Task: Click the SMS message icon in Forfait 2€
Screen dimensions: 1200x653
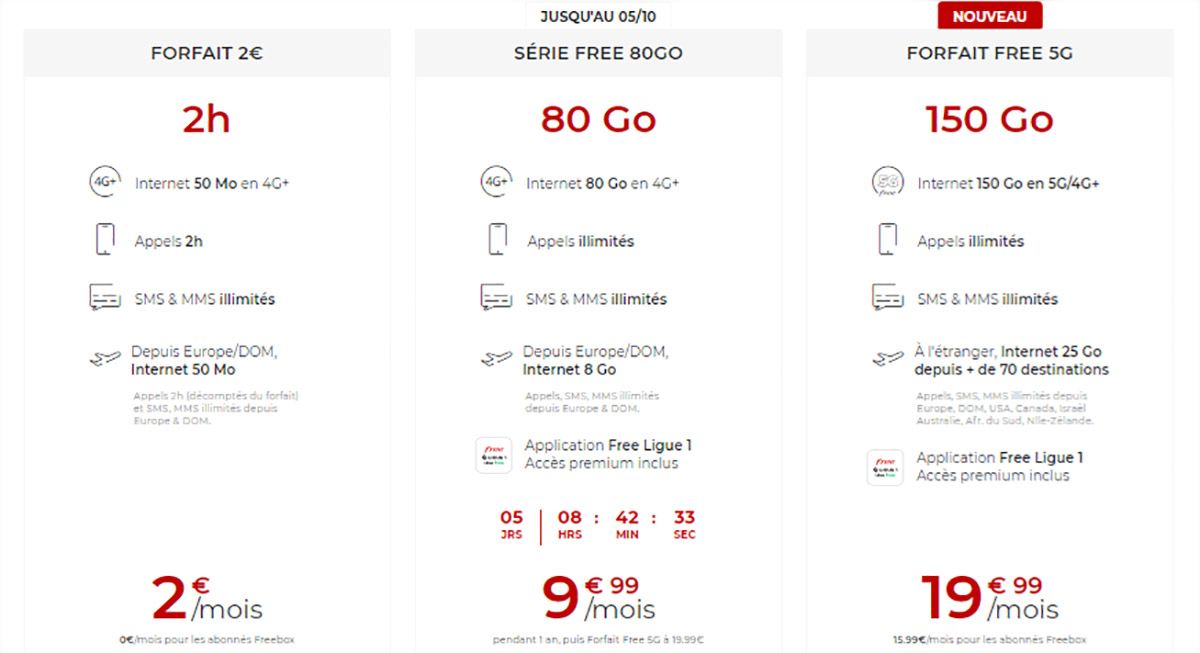Action: pos(105,298)
